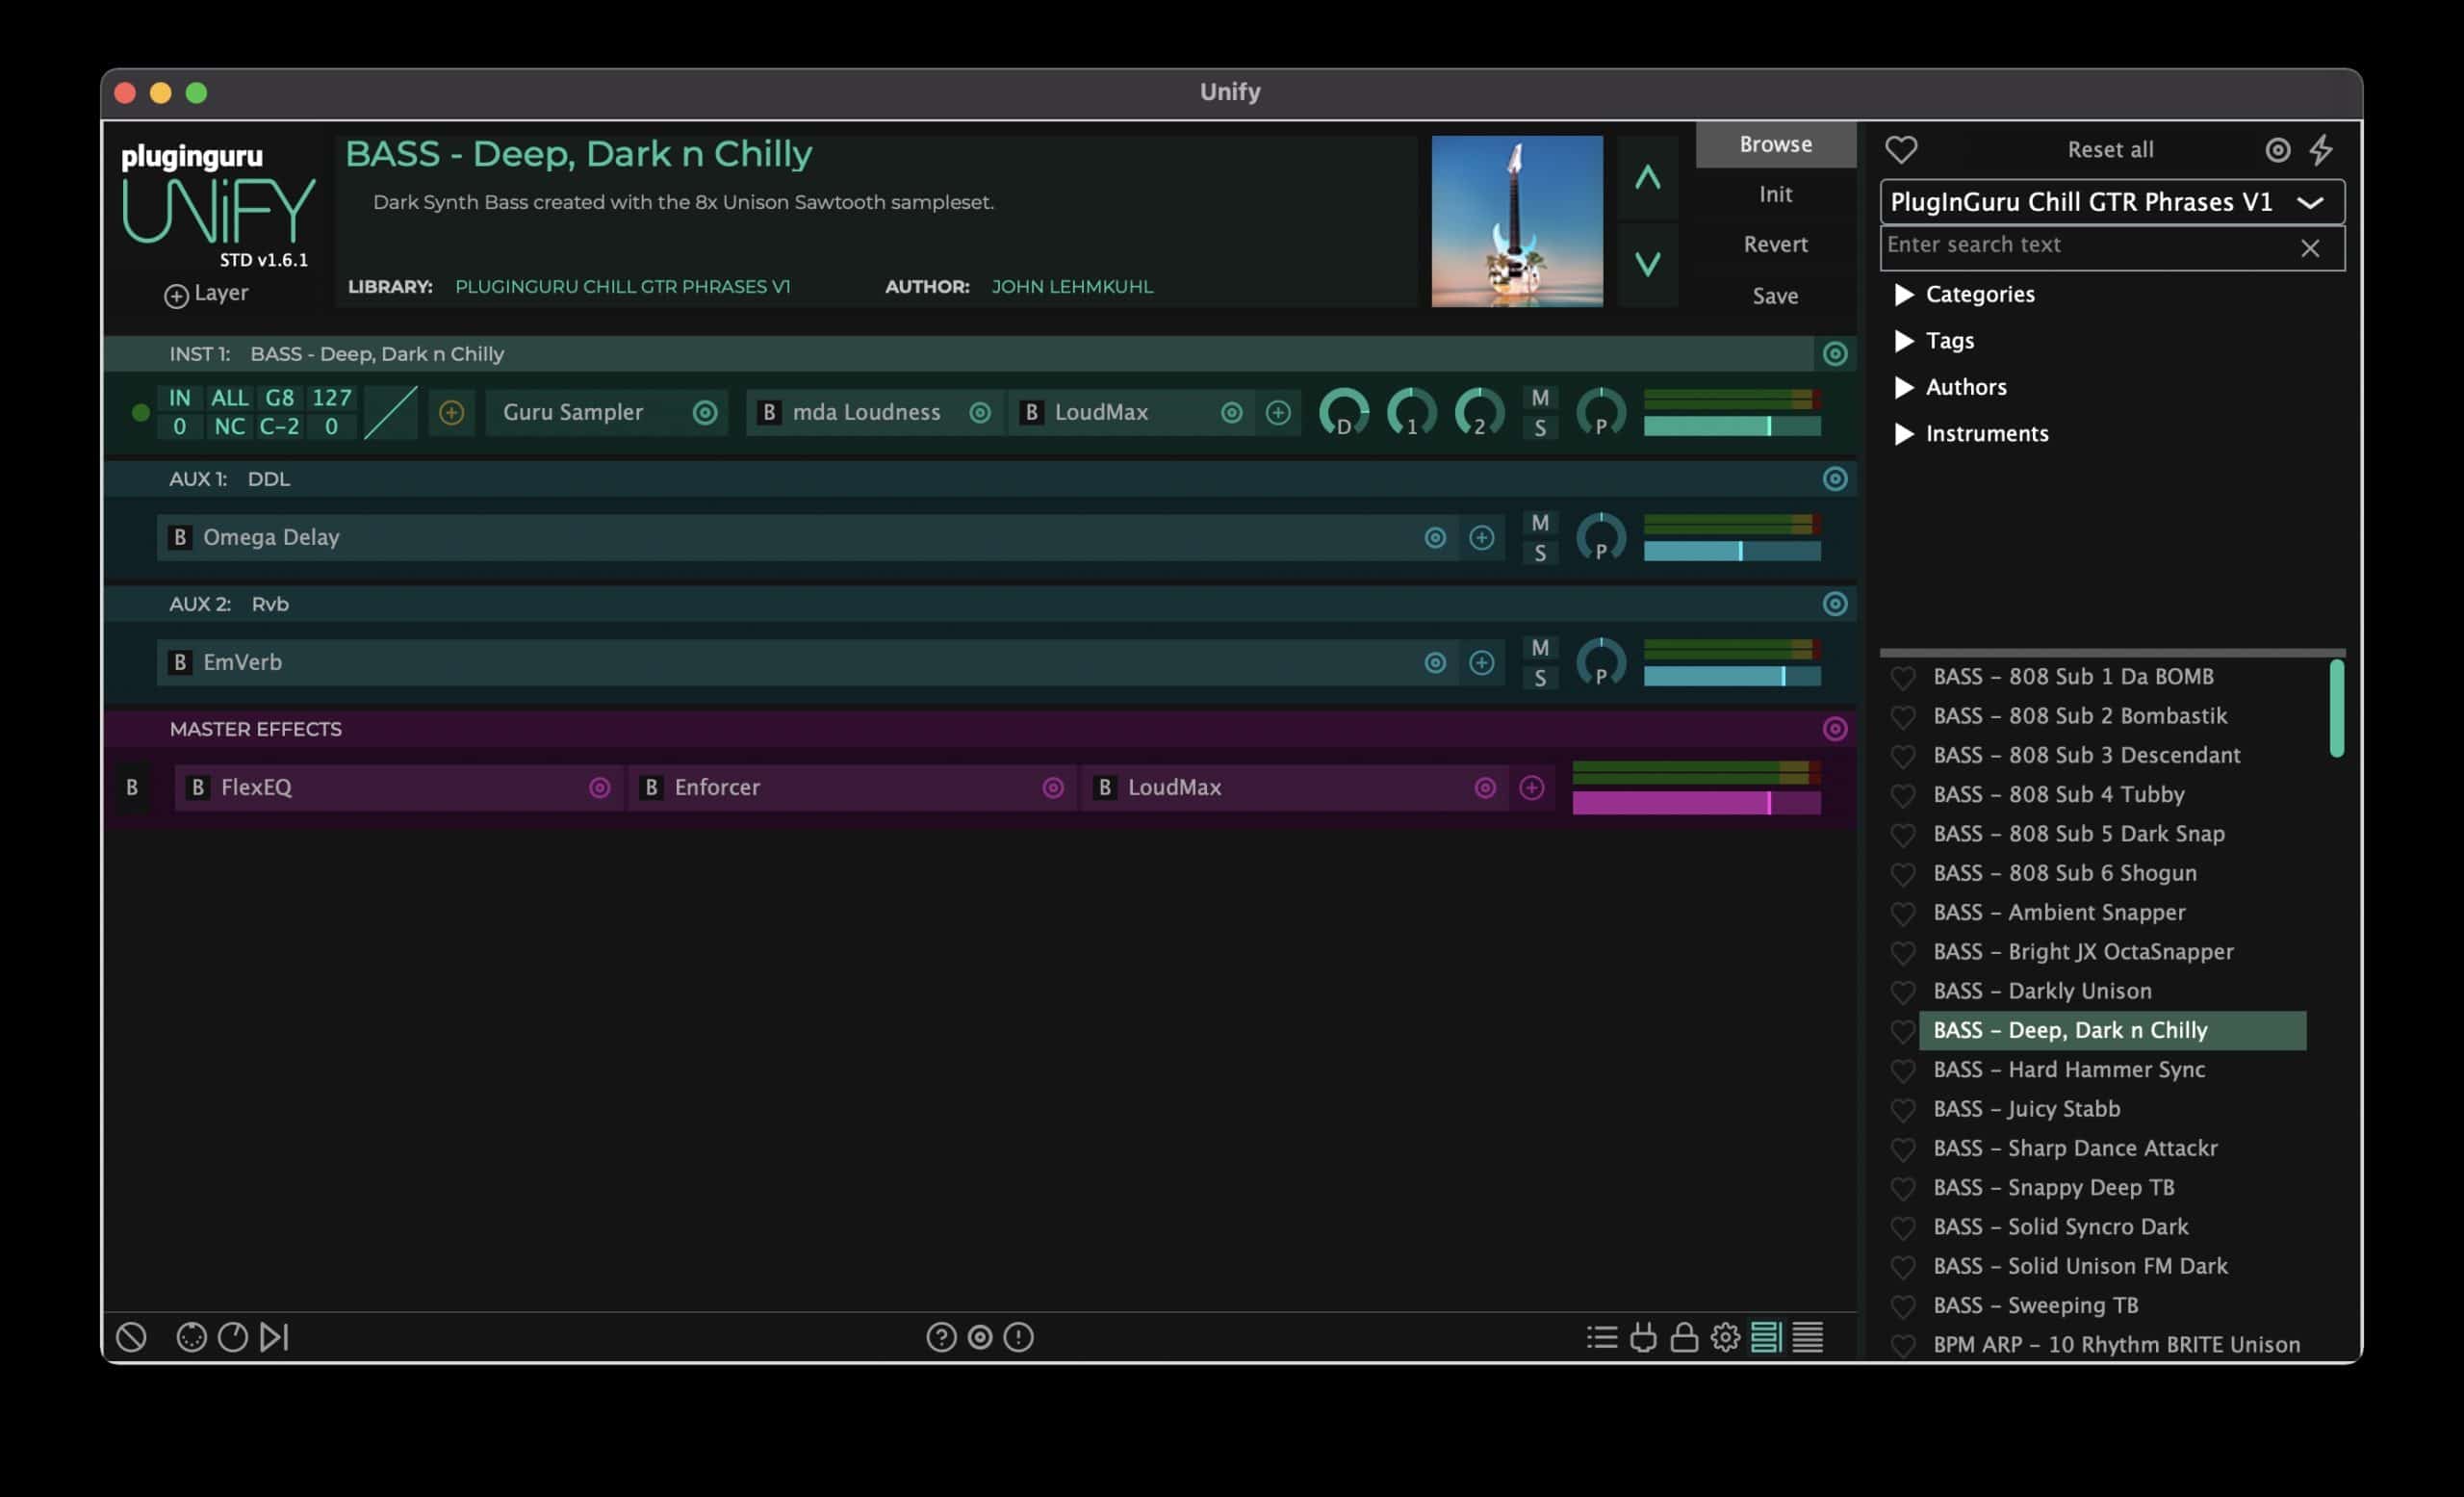Toggle bypass B on INST 1 LoudMax
This screenshot has height=1497, width=2464.
1031,413
